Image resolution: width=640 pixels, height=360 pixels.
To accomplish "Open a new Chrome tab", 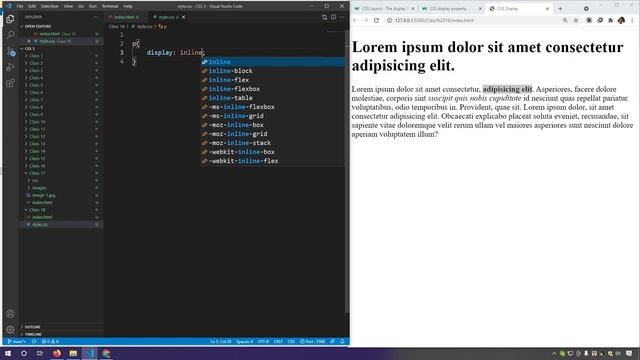I will click(x=560, y=9).
